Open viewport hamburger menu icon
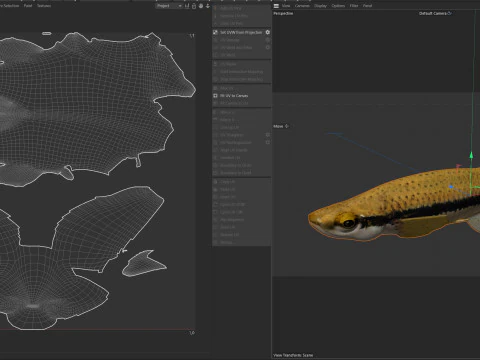The width and height of the screenshot is (480, 360). click(276, 6)
